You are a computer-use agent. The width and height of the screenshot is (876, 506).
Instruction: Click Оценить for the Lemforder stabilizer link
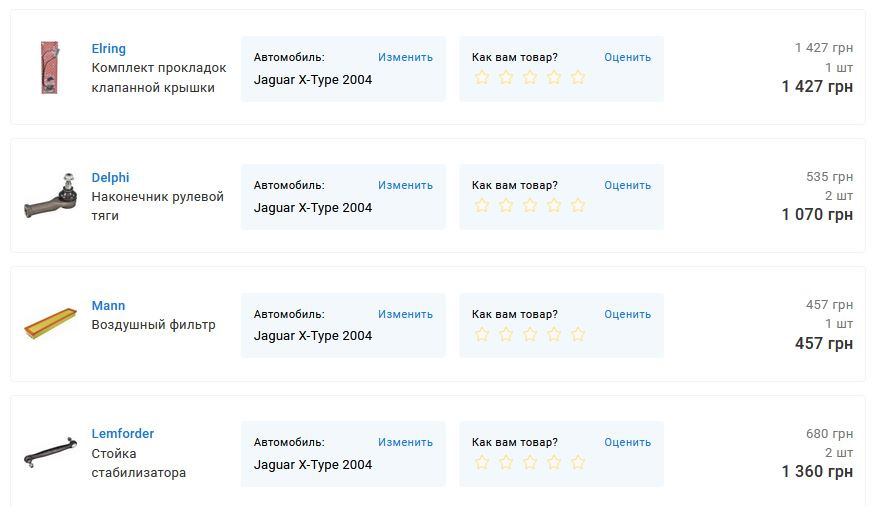coord(627,442)
